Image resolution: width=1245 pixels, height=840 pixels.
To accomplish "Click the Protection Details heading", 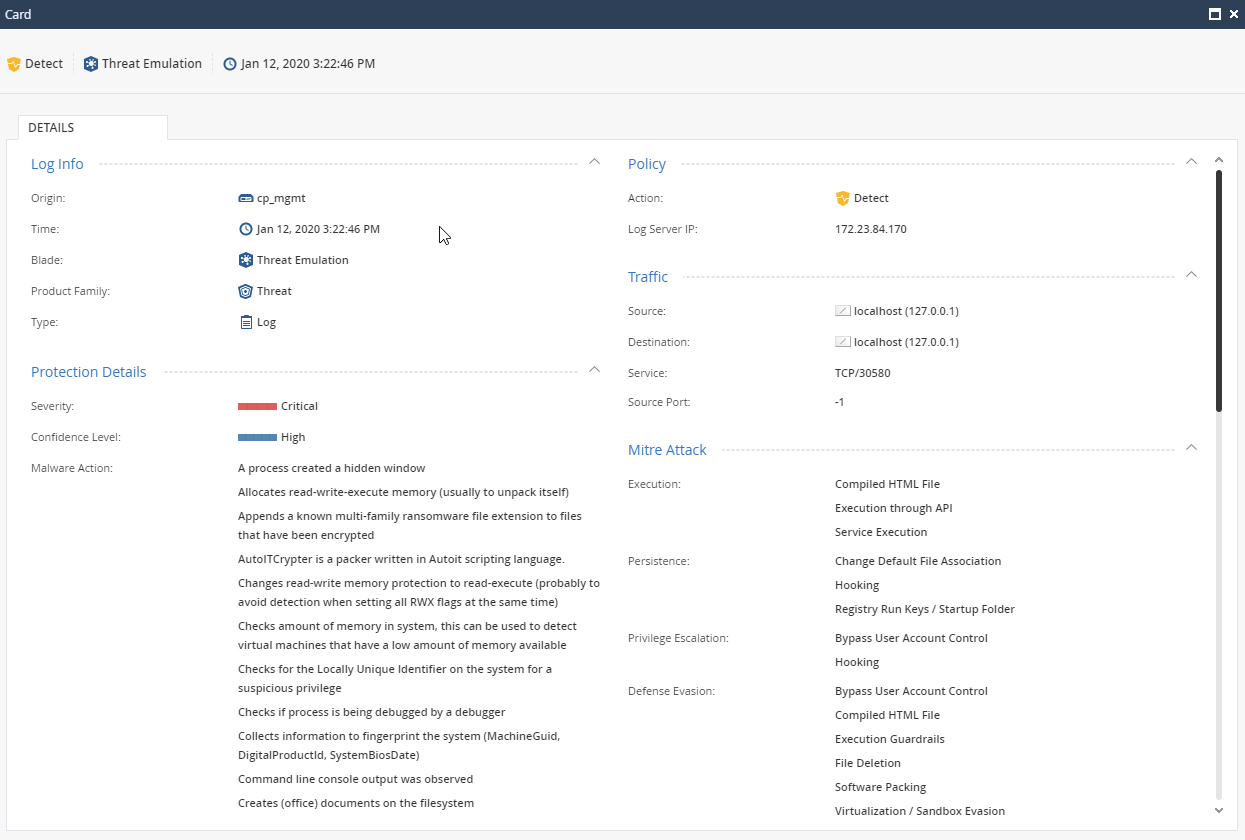I will (88, 371).
